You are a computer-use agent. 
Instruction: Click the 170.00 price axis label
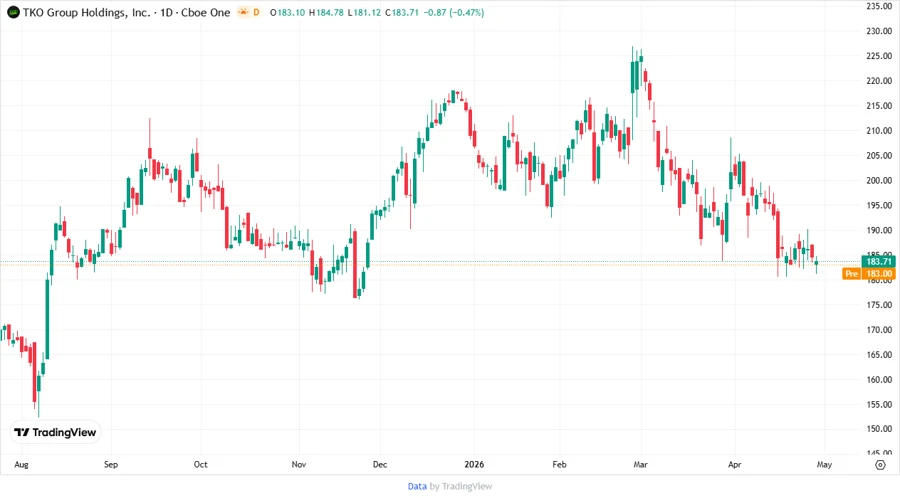(879, 330)
